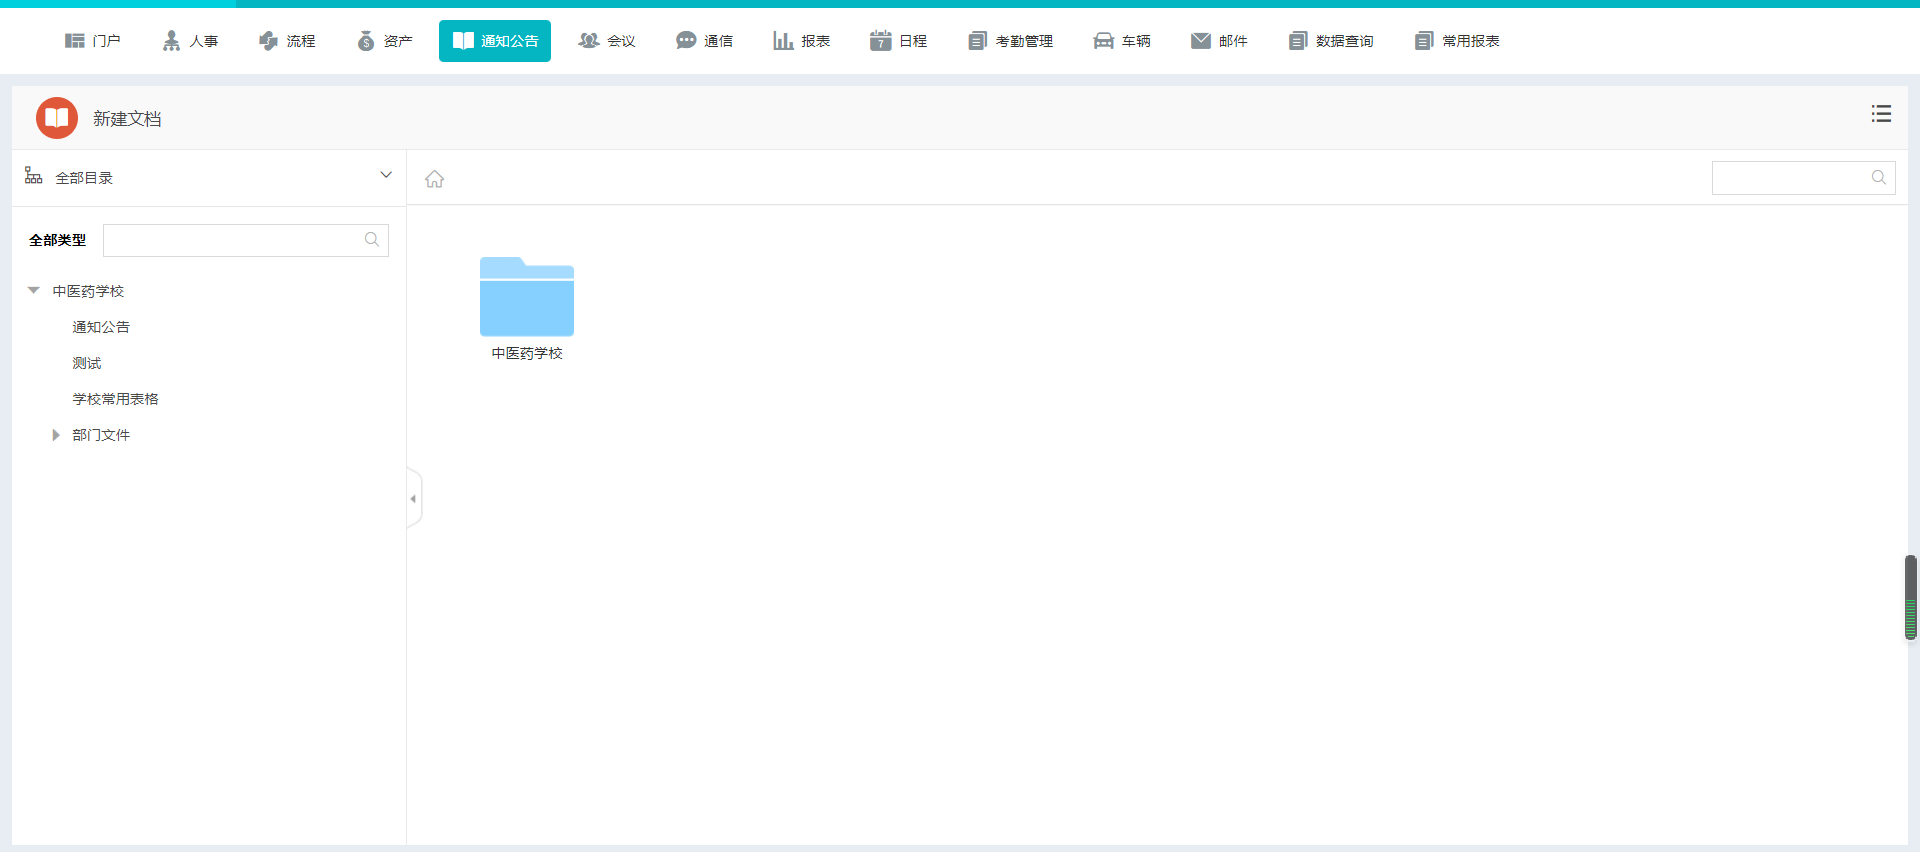Expand the 全部目录 dropdown chevron
Viewport: 1920px width, 852px height.
click(x=386, y=175)
